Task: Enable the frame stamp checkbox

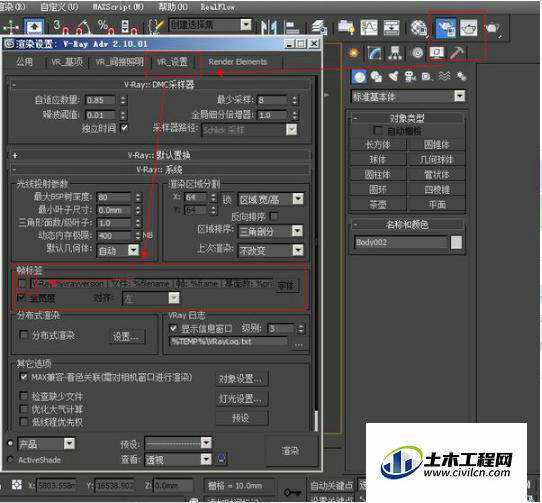Action: pos(22,284)
